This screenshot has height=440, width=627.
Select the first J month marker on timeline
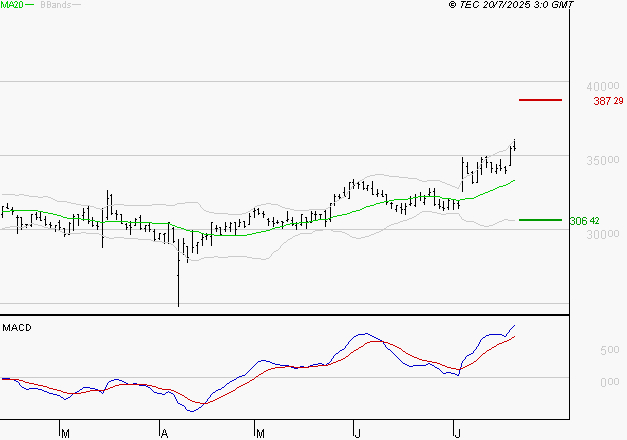pos(357,433)
